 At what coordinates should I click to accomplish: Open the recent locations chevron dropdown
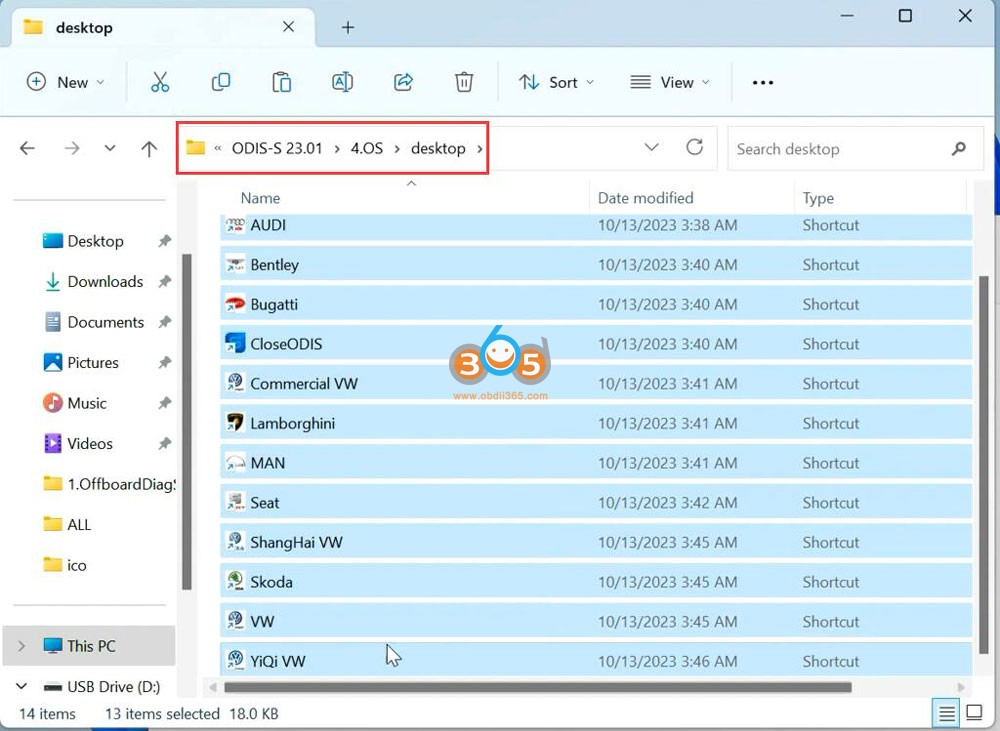(x=110, y=149)
